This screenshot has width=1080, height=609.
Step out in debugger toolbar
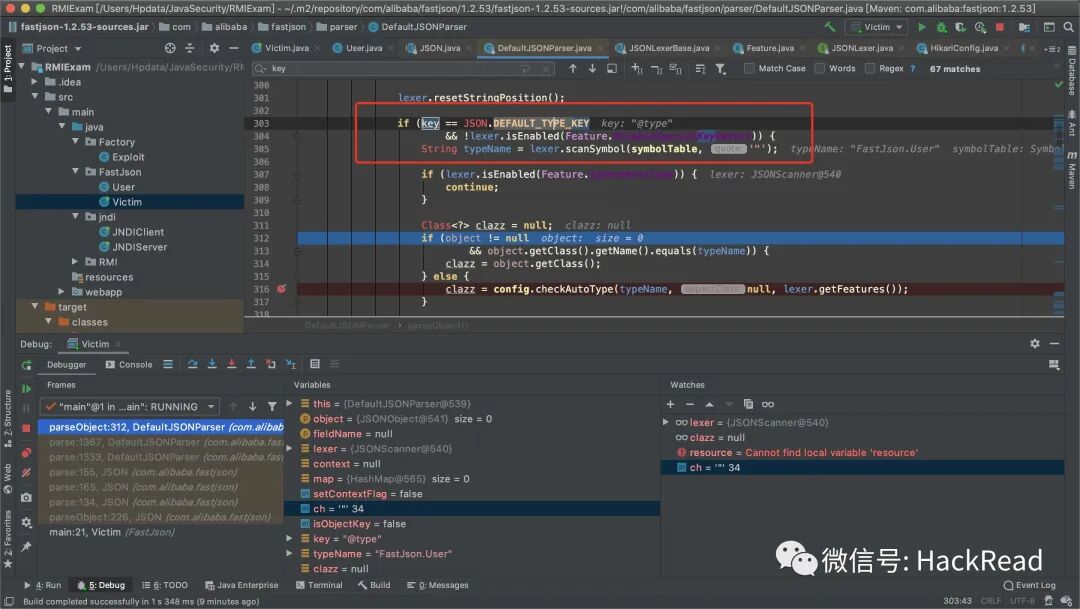click(251, 364)
